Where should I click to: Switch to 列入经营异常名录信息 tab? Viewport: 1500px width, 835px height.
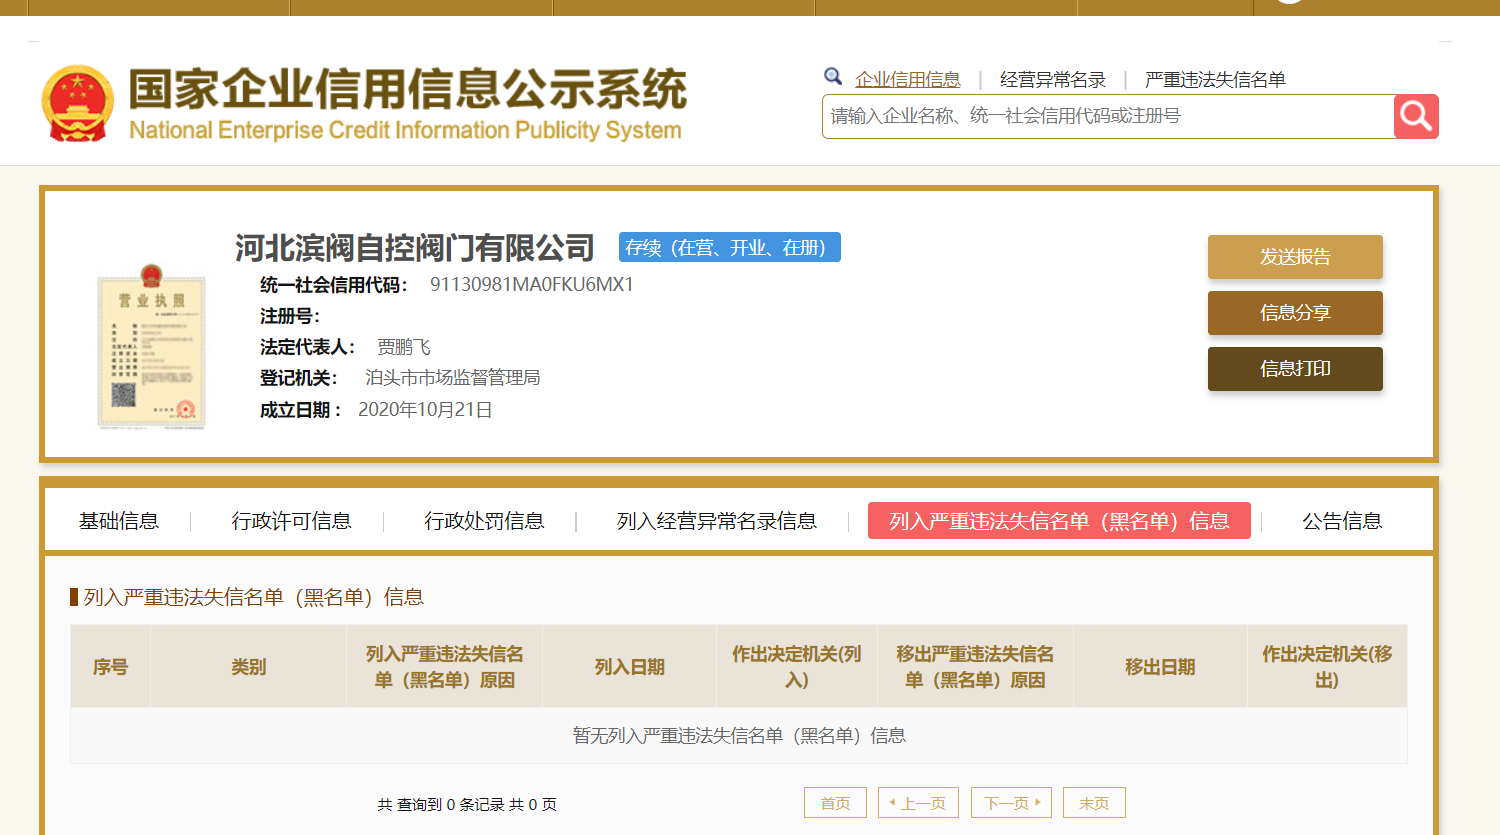[716, 521]
